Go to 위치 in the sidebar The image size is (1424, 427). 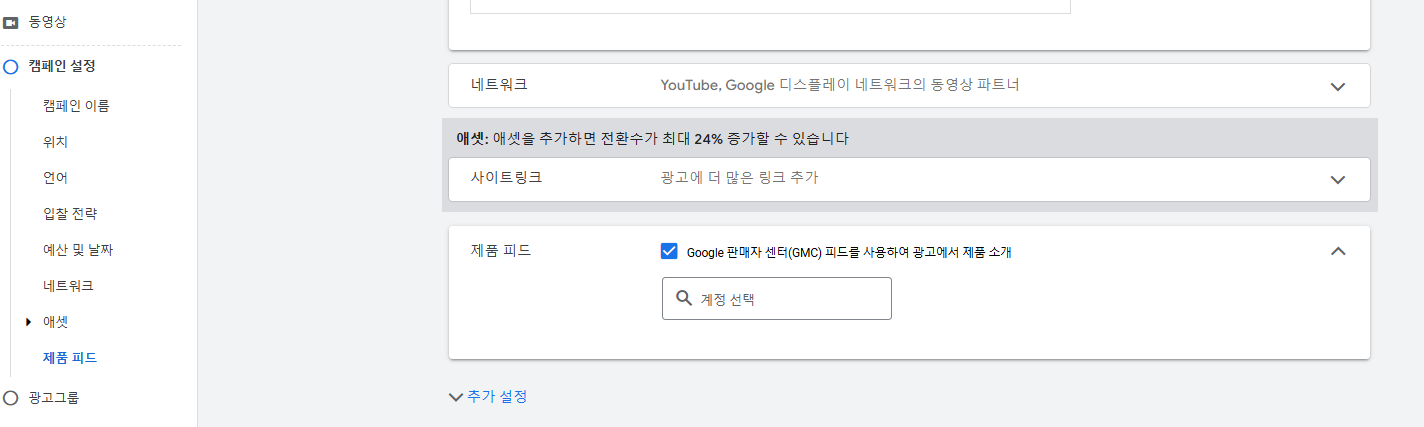(55, 142)
